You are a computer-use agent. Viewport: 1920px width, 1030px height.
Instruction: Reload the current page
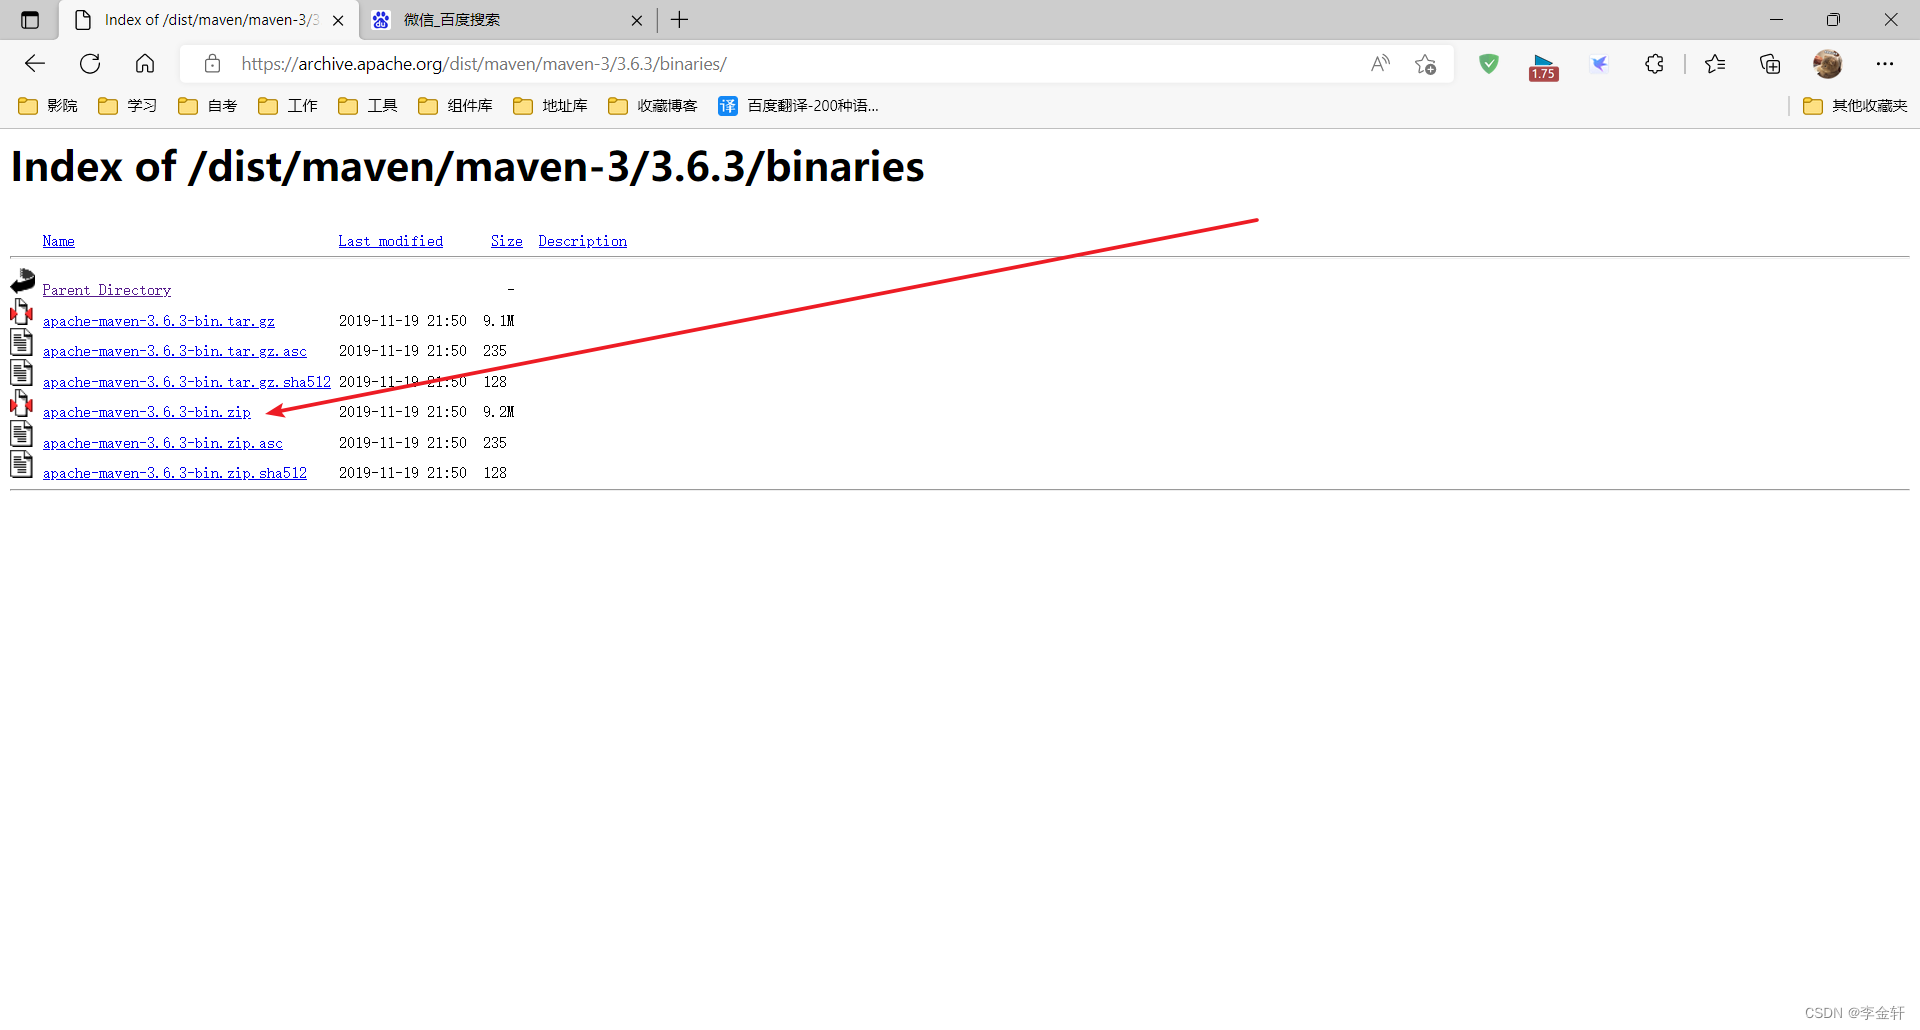click(89, 63)
